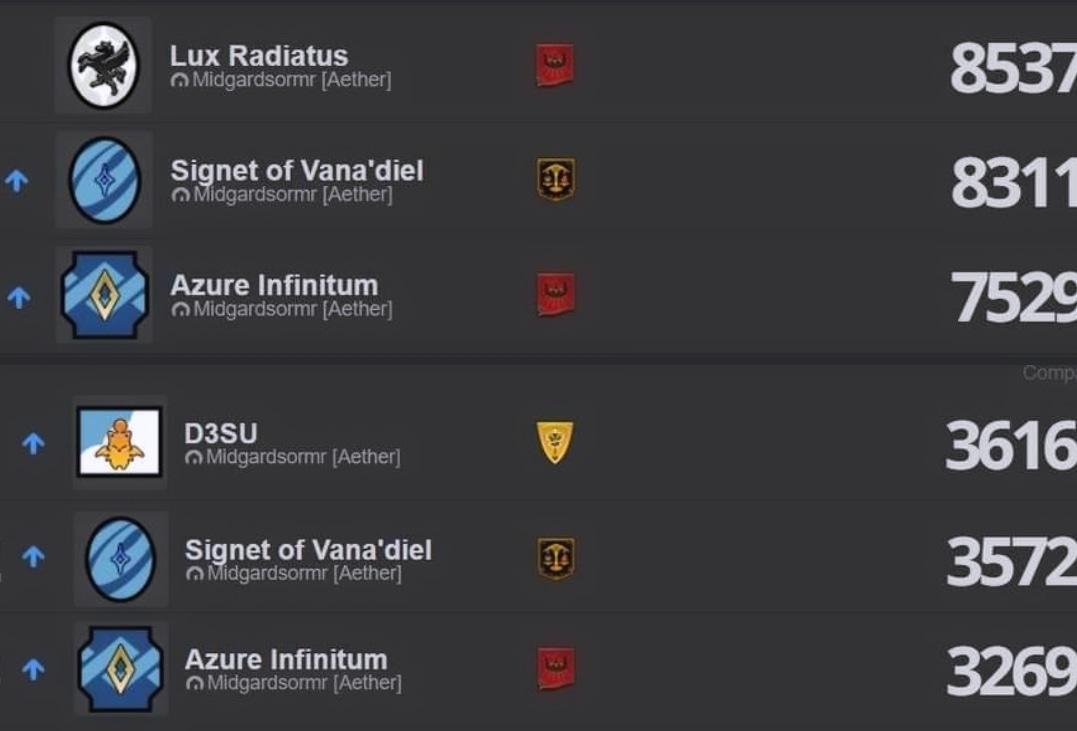This screenshot has width=1077, height=731.
Task: Click red Maelstrom flag beside Lux Radiatus
Action: click(x=554, y=65)
